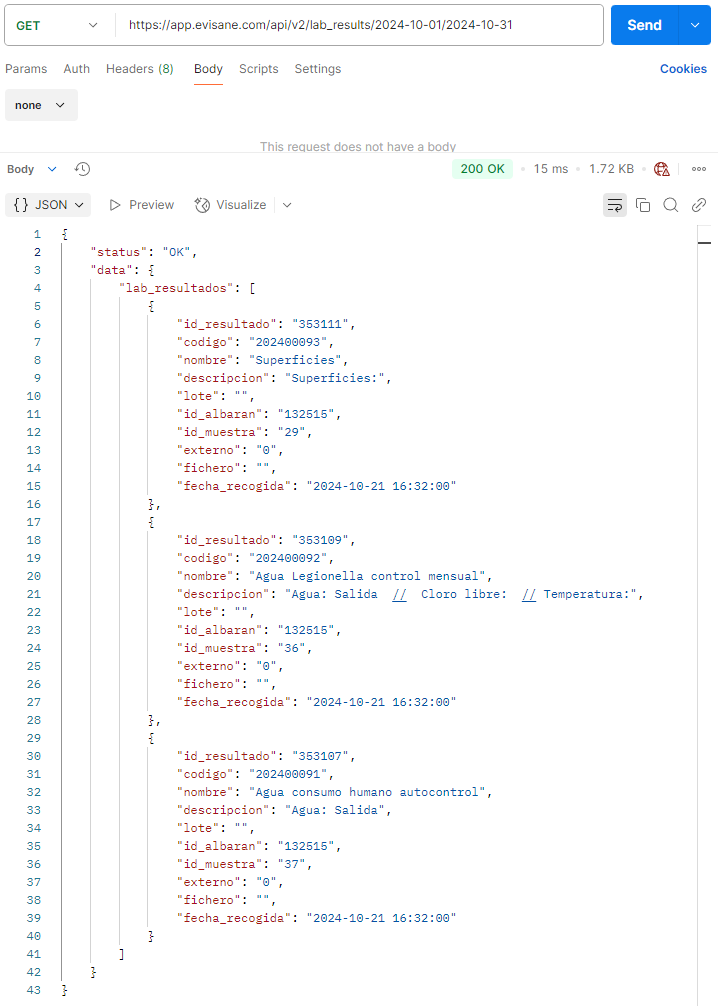
Task: Open the response history clock icon
Action: 83,169
